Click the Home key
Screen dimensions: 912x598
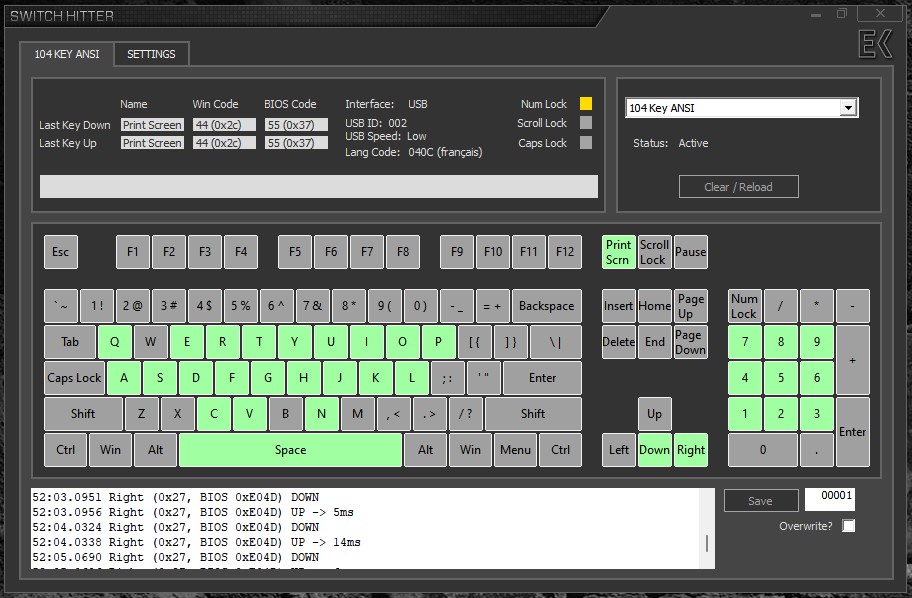coord(654,306)
